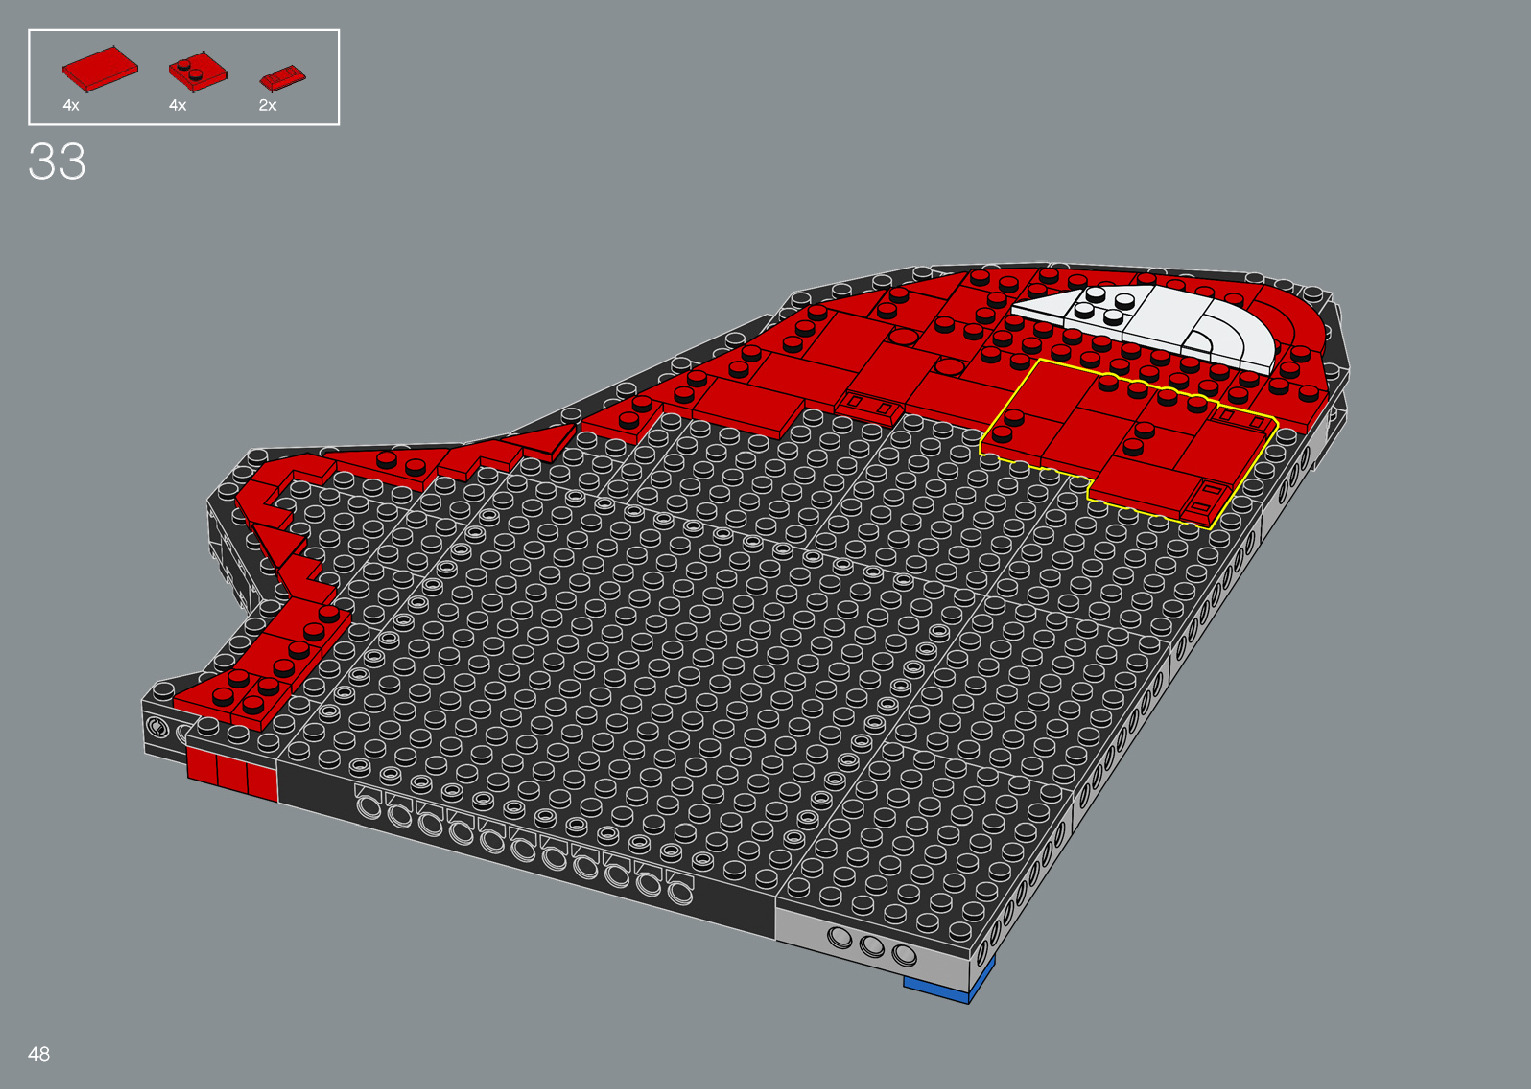Click the 2x quantity label

tap(267, 105)
